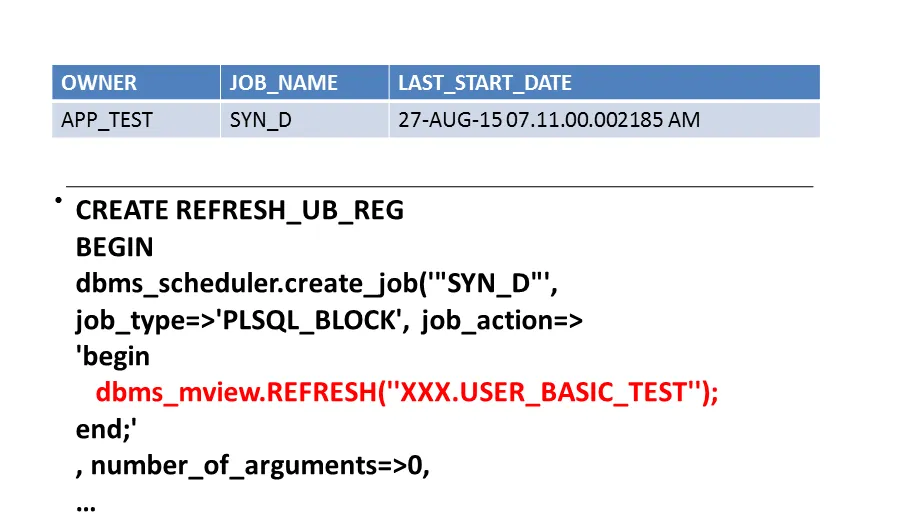Click the ellipsis at the bottom
This screenshot has height=525, width=909.
85,504
